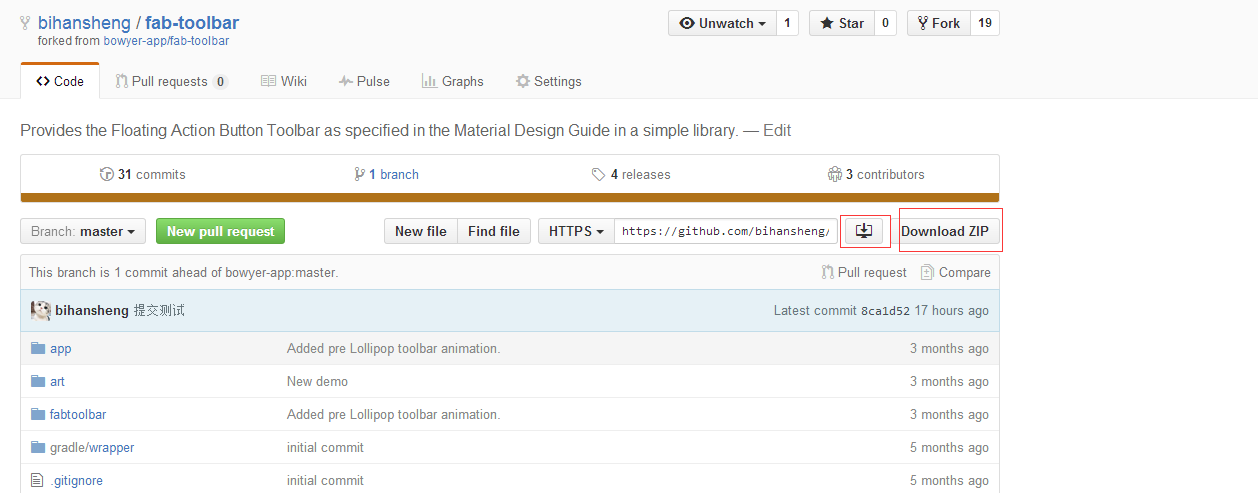The image size is (1258, 493).
Task: Click the Compare link
Action: pyautogui.click(x=956, y=272)
